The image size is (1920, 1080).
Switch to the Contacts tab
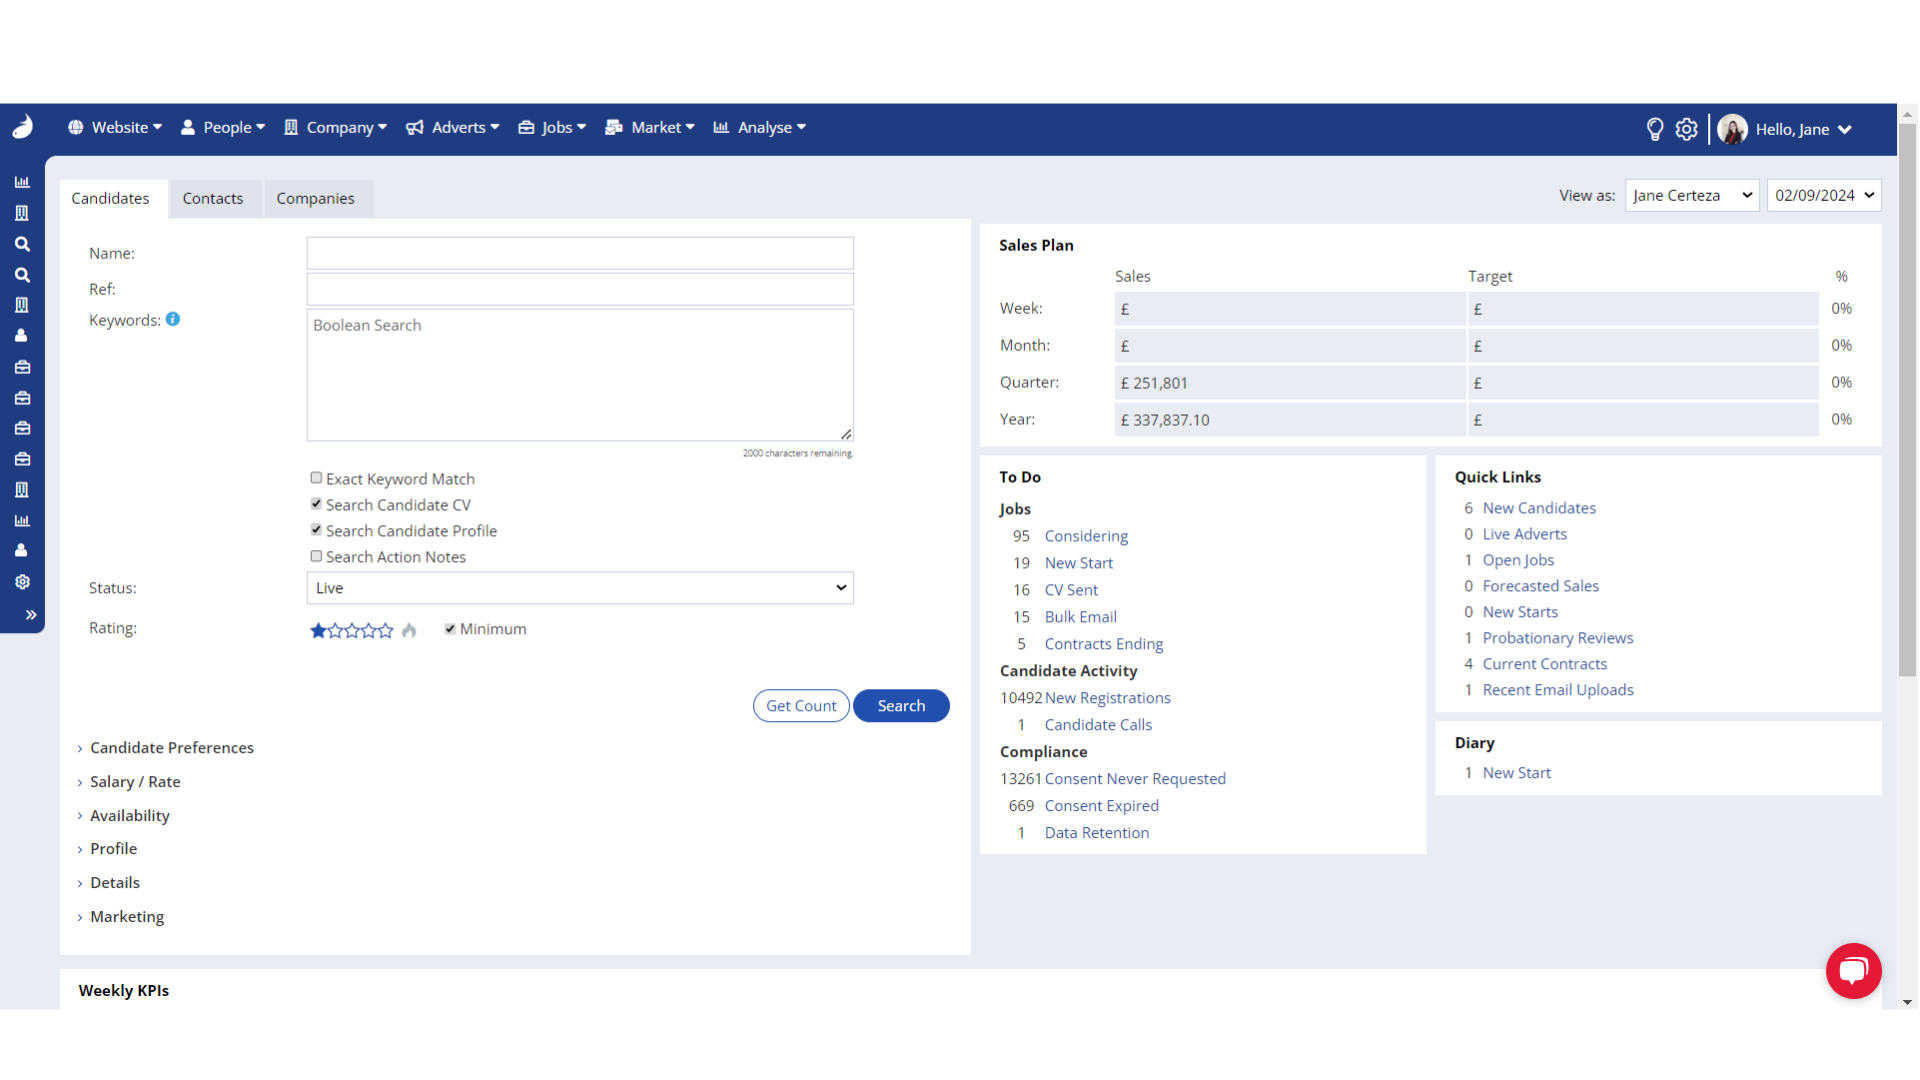pyautogui.click(x=212, y=198)
